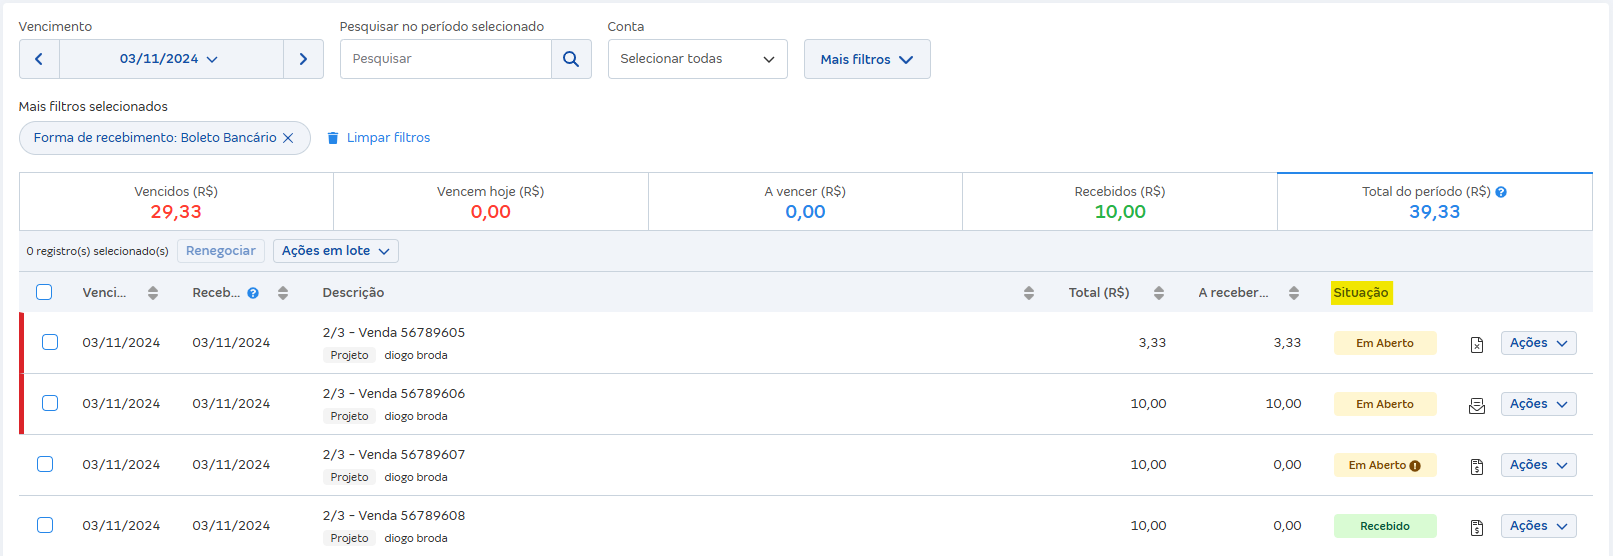The image size is (1613, 556).
Task: Toggle the select-all checkbox in table header
Action: [44, 292]
